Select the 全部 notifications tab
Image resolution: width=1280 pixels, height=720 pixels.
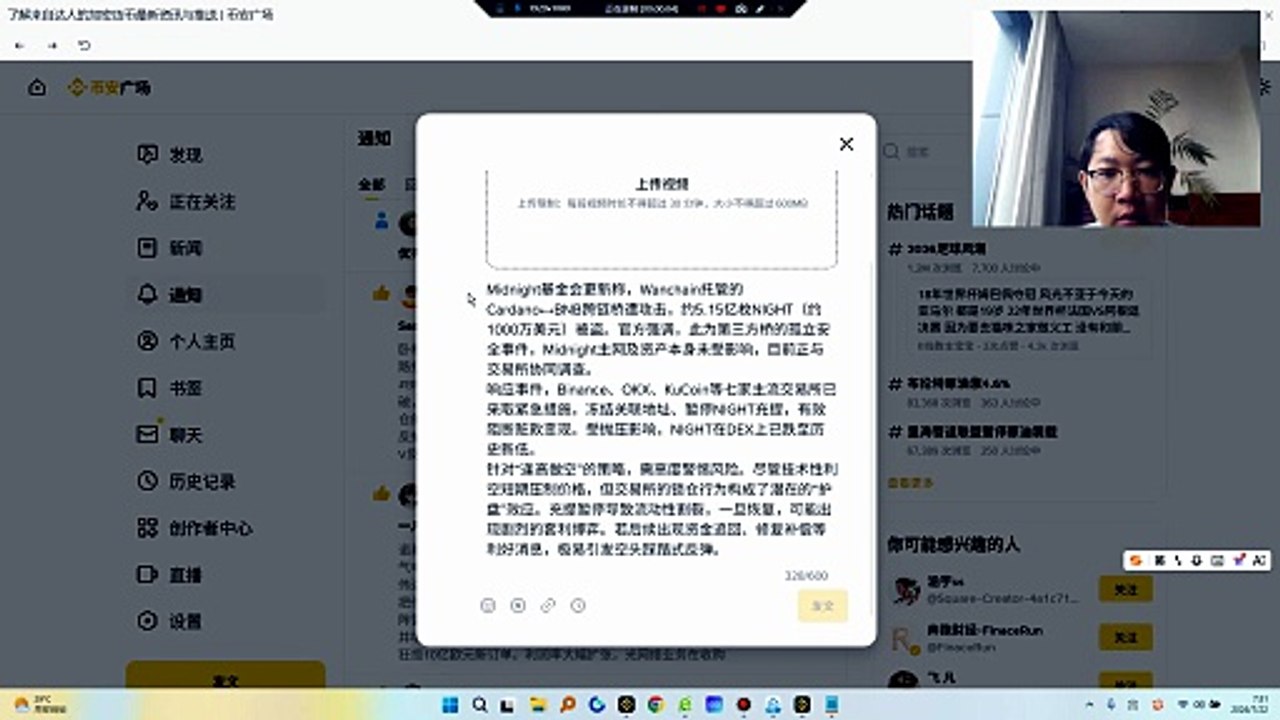tap(371, 185)
